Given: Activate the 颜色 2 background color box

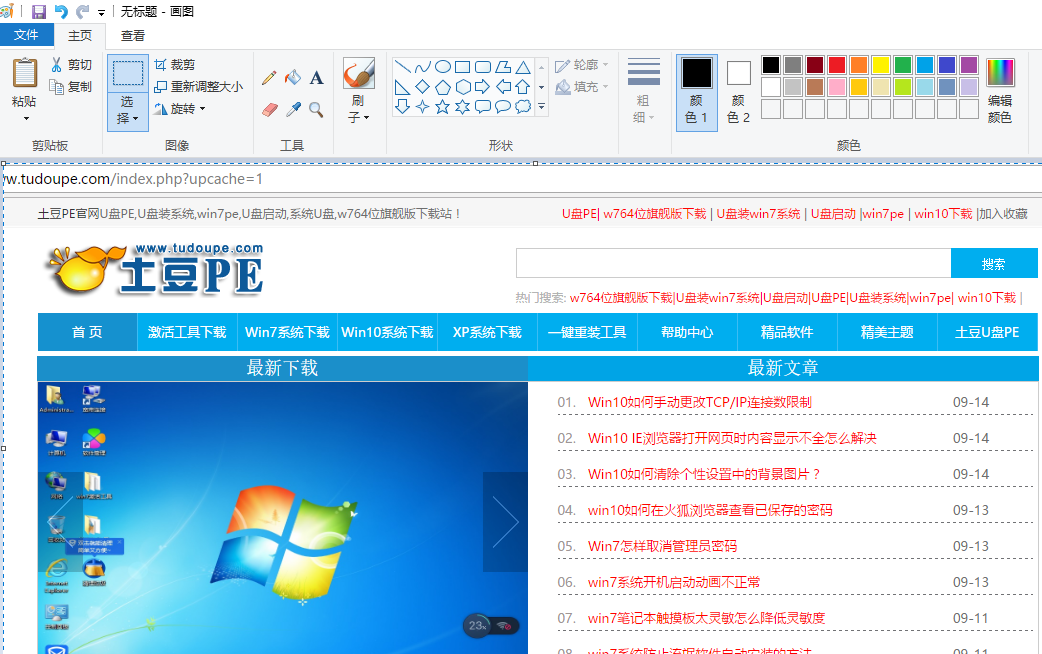Looking at the screenshot, I should pos(738,91).
